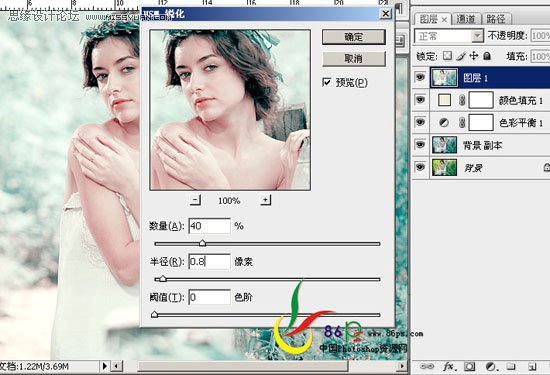Hide the 颜色填充 1 layer eye
This screenshot has width=550, height=375.
(x=420, y=100)
